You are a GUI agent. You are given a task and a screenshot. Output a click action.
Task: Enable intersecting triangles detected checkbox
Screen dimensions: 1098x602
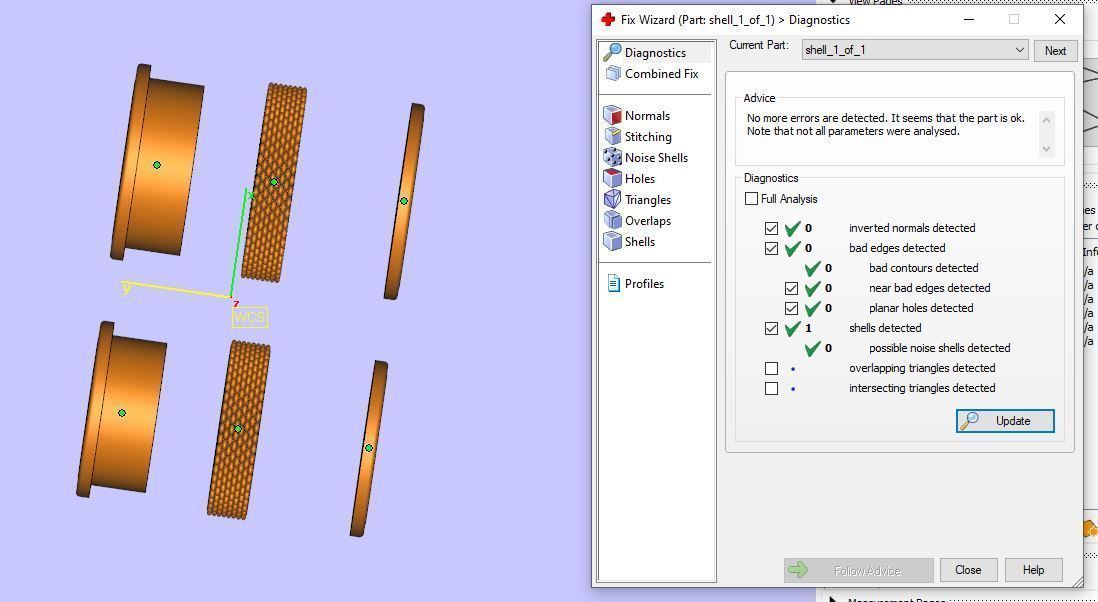click(771, 388)
